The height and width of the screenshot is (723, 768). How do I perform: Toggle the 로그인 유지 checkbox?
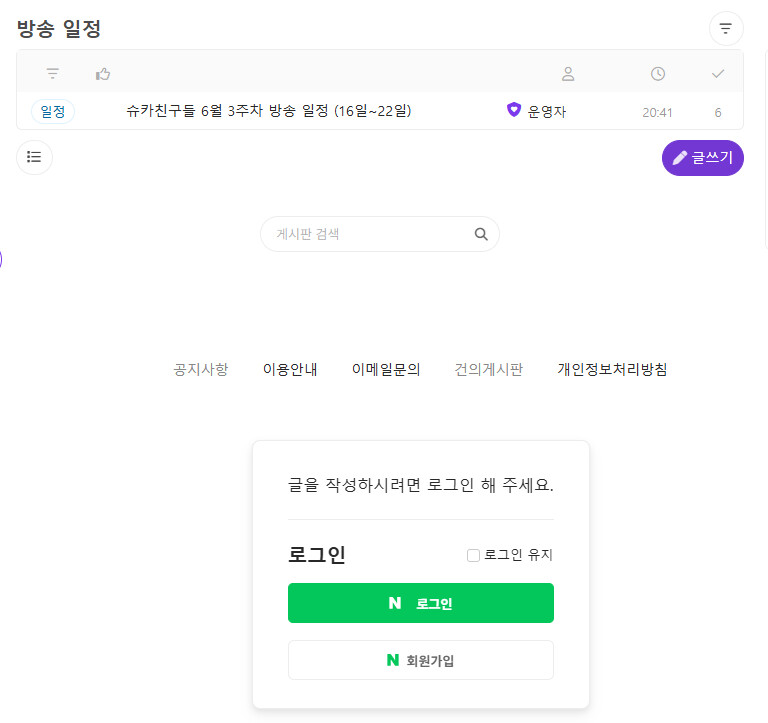[474, 555]
